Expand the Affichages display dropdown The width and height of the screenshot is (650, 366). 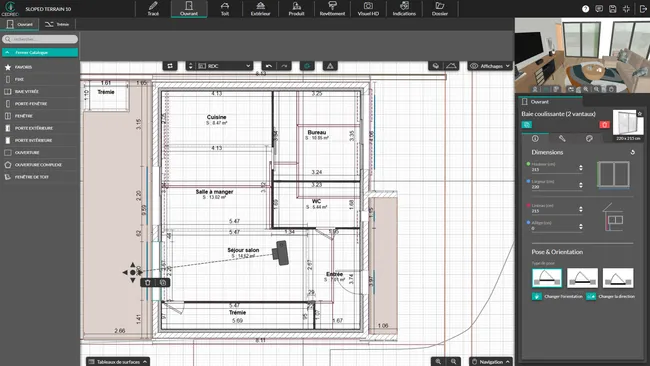(490, 66)
